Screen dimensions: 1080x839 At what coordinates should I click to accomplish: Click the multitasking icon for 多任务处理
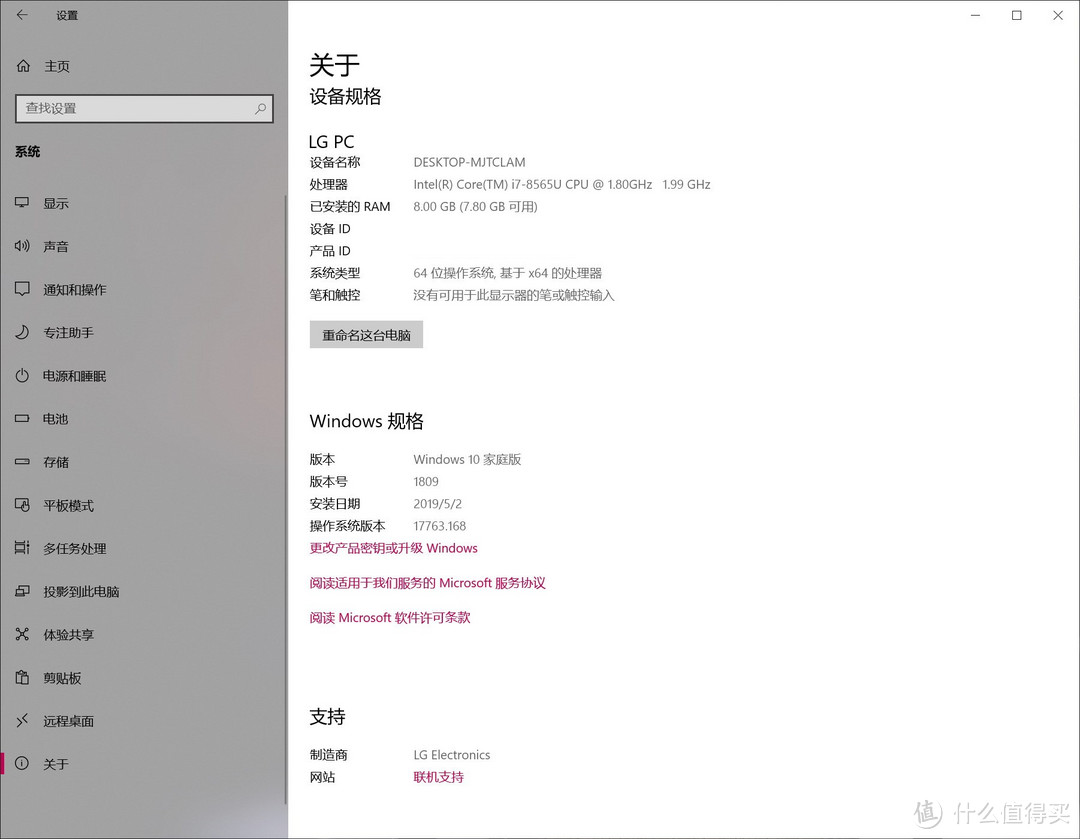click(22, 548)
